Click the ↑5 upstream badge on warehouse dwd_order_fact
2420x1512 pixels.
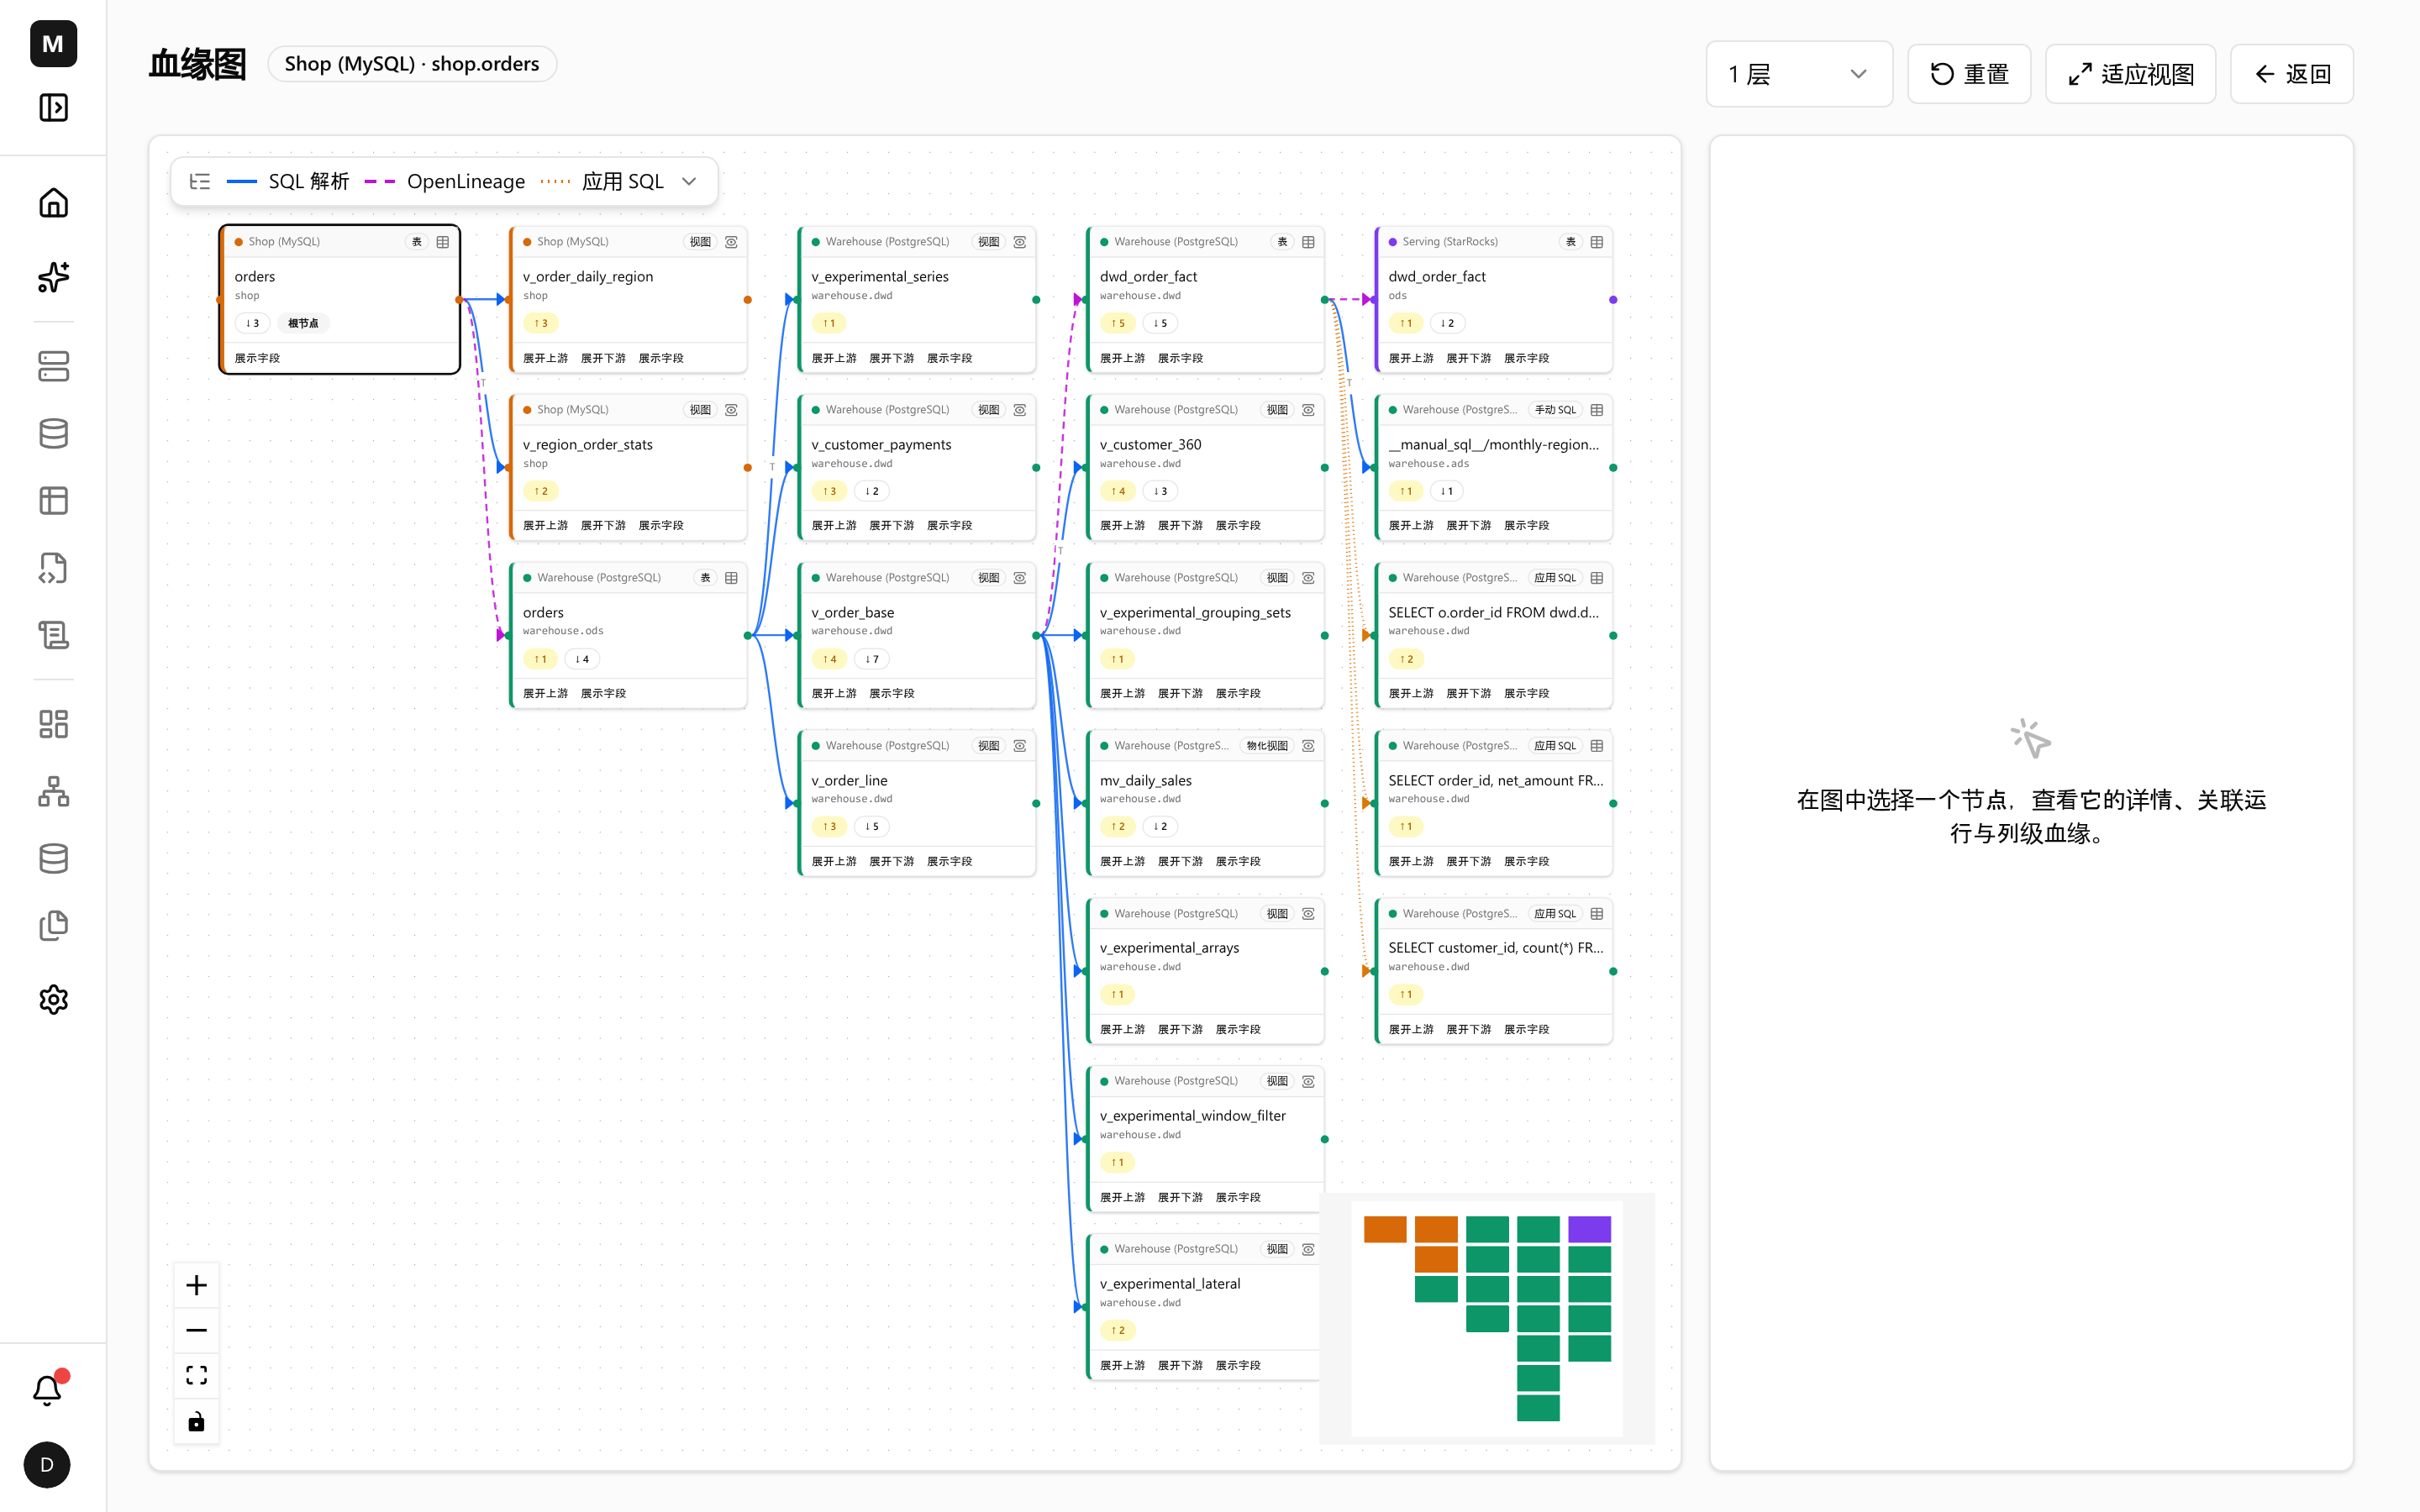(x=1118, y=323)
